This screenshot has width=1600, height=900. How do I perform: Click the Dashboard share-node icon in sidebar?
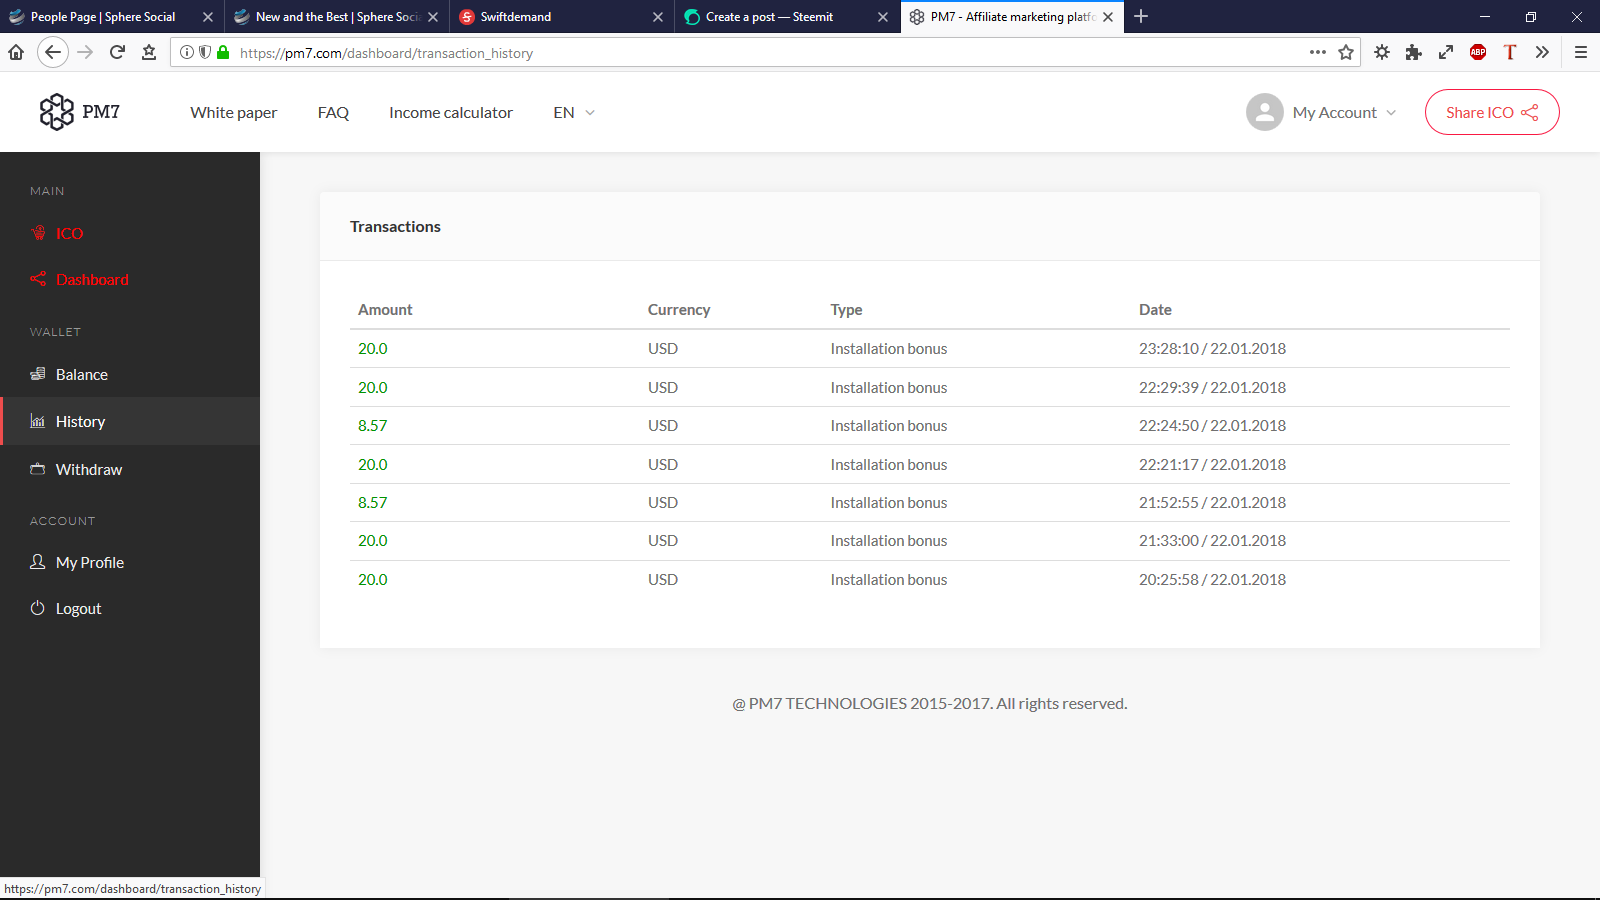pyautogui.click(x=37, y=279)
